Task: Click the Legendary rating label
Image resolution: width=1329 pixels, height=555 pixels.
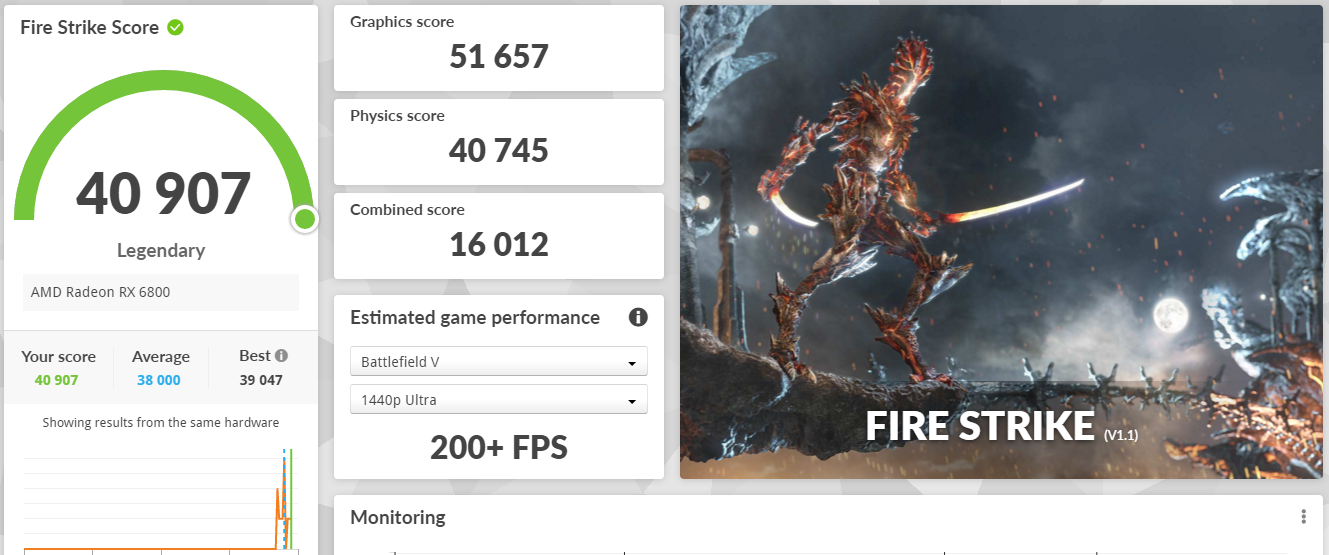Action: (x=161, y=250)
